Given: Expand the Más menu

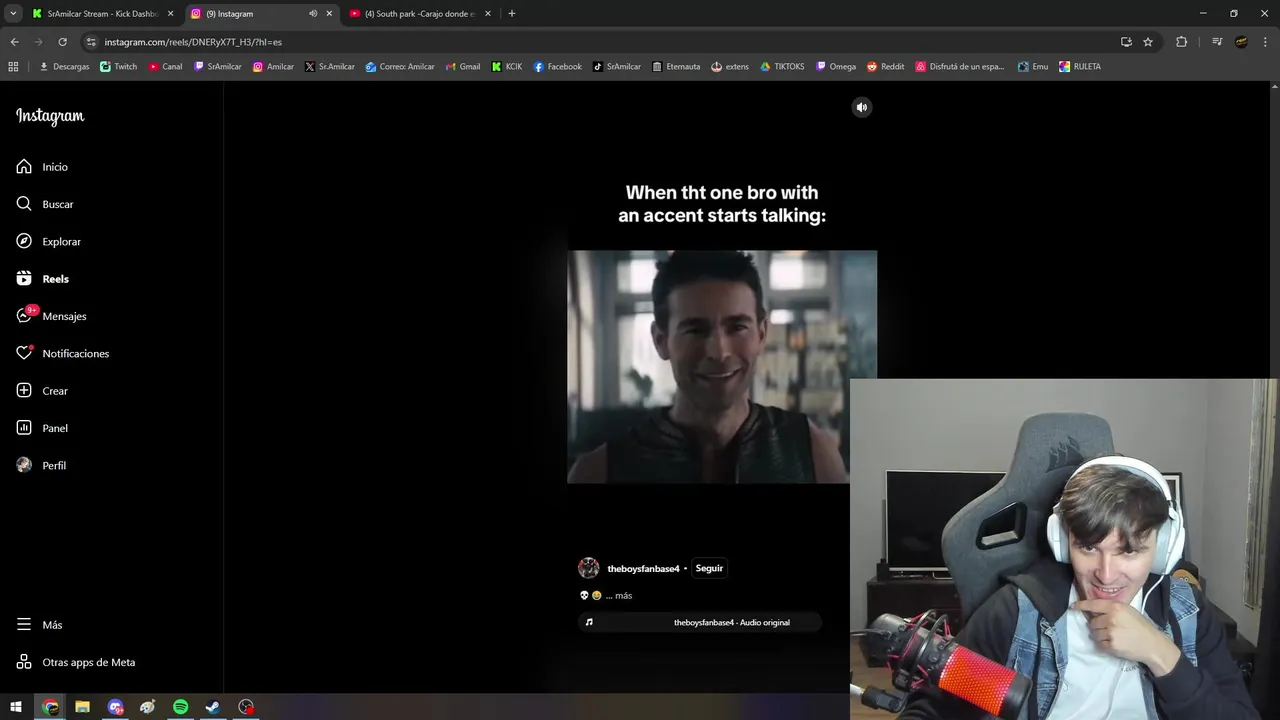Looking at the screenshot, I should 52,625.
